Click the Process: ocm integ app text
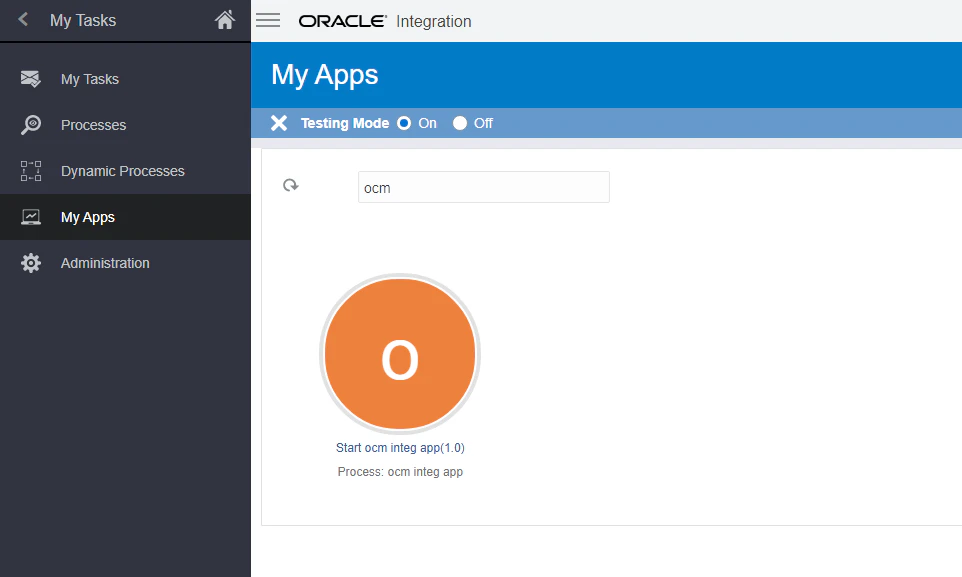Screen dimensions: 962x577 [400, 472]
